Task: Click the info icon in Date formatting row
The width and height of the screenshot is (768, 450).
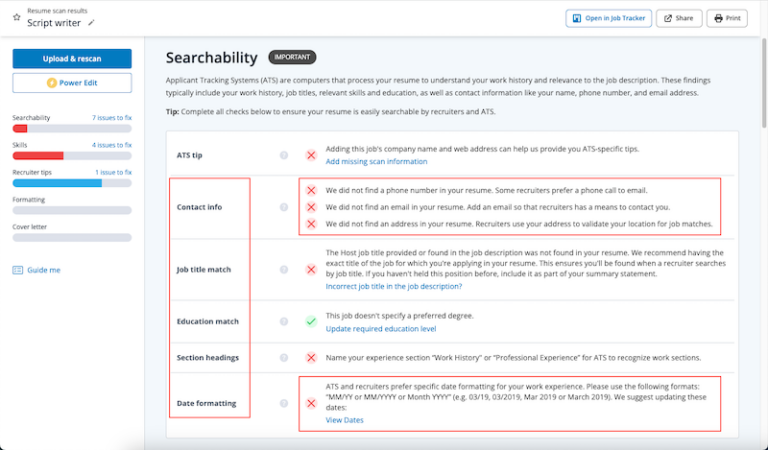Action: [x=284, y=403]
